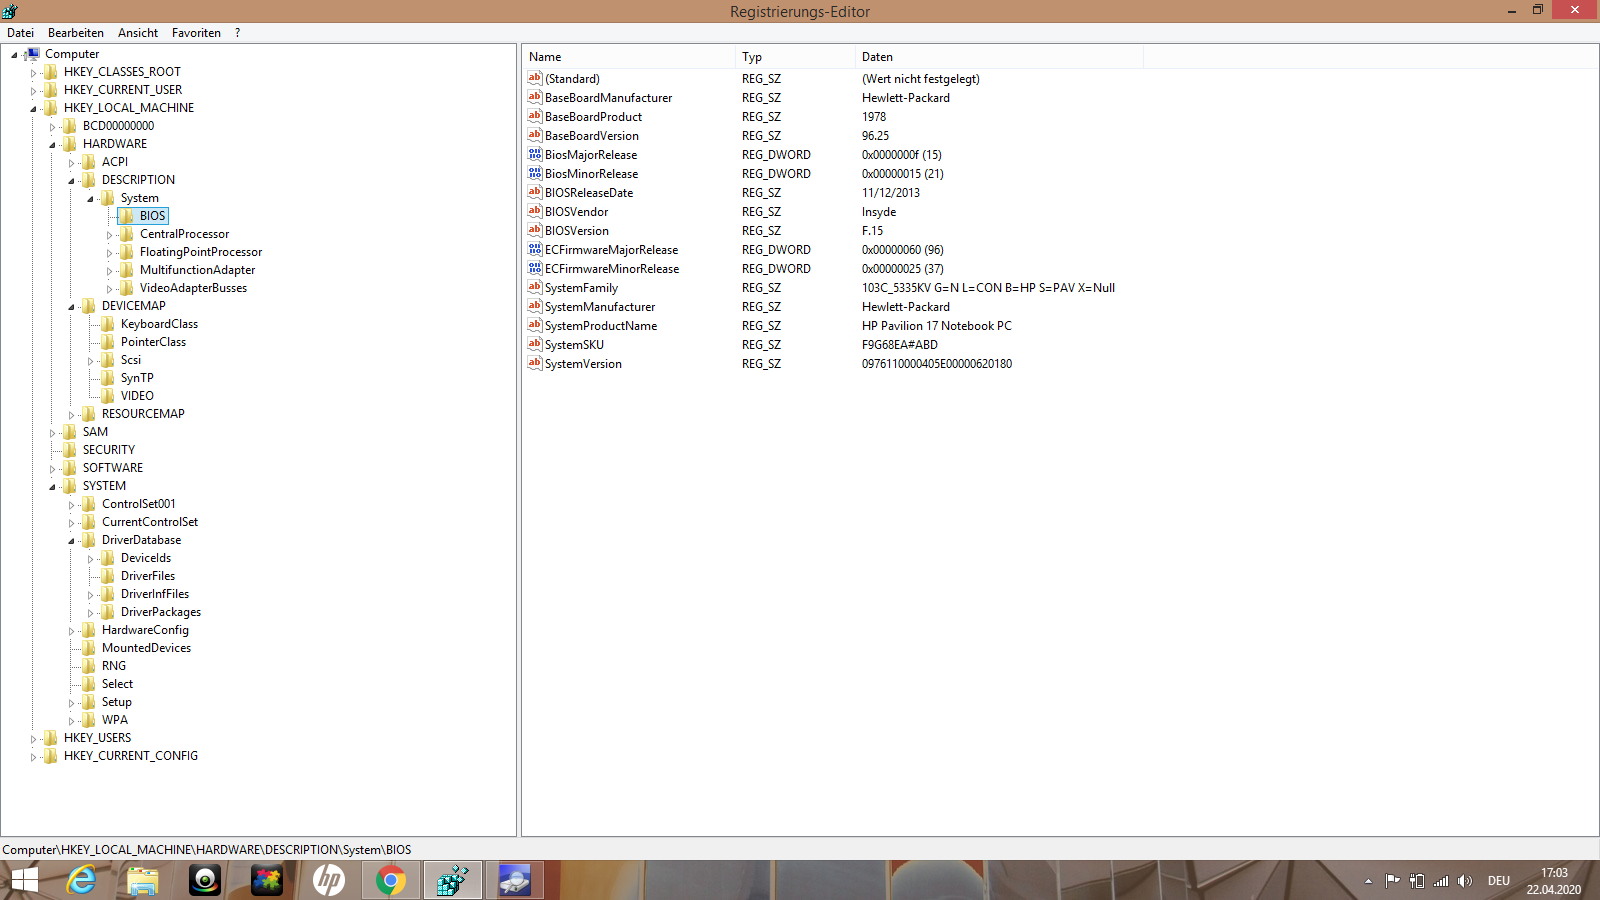
Task: Click the SystemSKU string value icon
Action: 535,344
